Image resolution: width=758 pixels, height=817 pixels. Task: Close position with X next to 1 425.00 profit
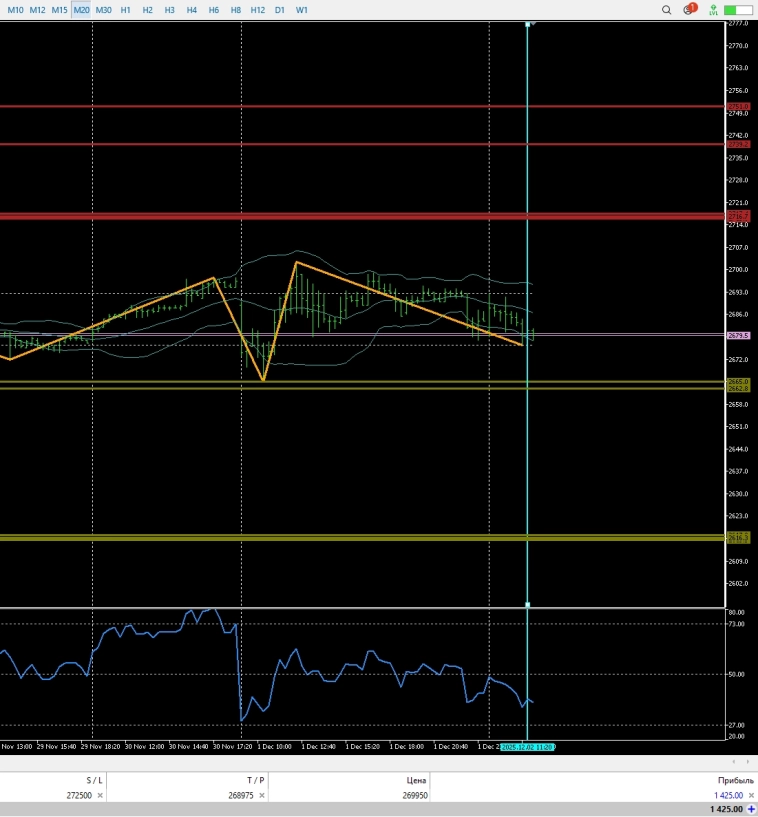tap(751, 796)
